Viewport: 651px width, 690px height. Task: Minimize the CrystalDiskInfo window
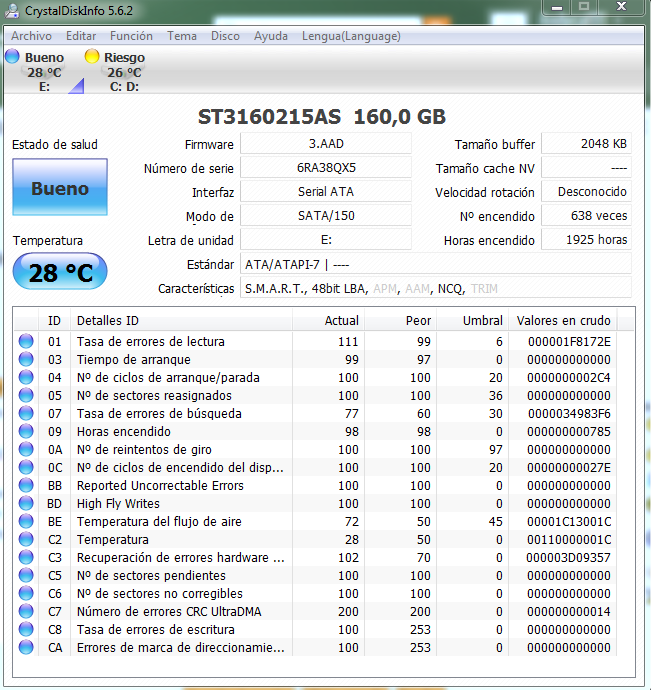coord(557,7)
